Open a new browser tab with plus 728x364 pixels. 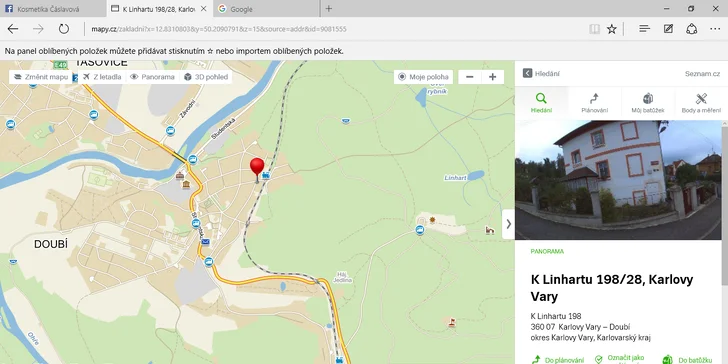329,8
